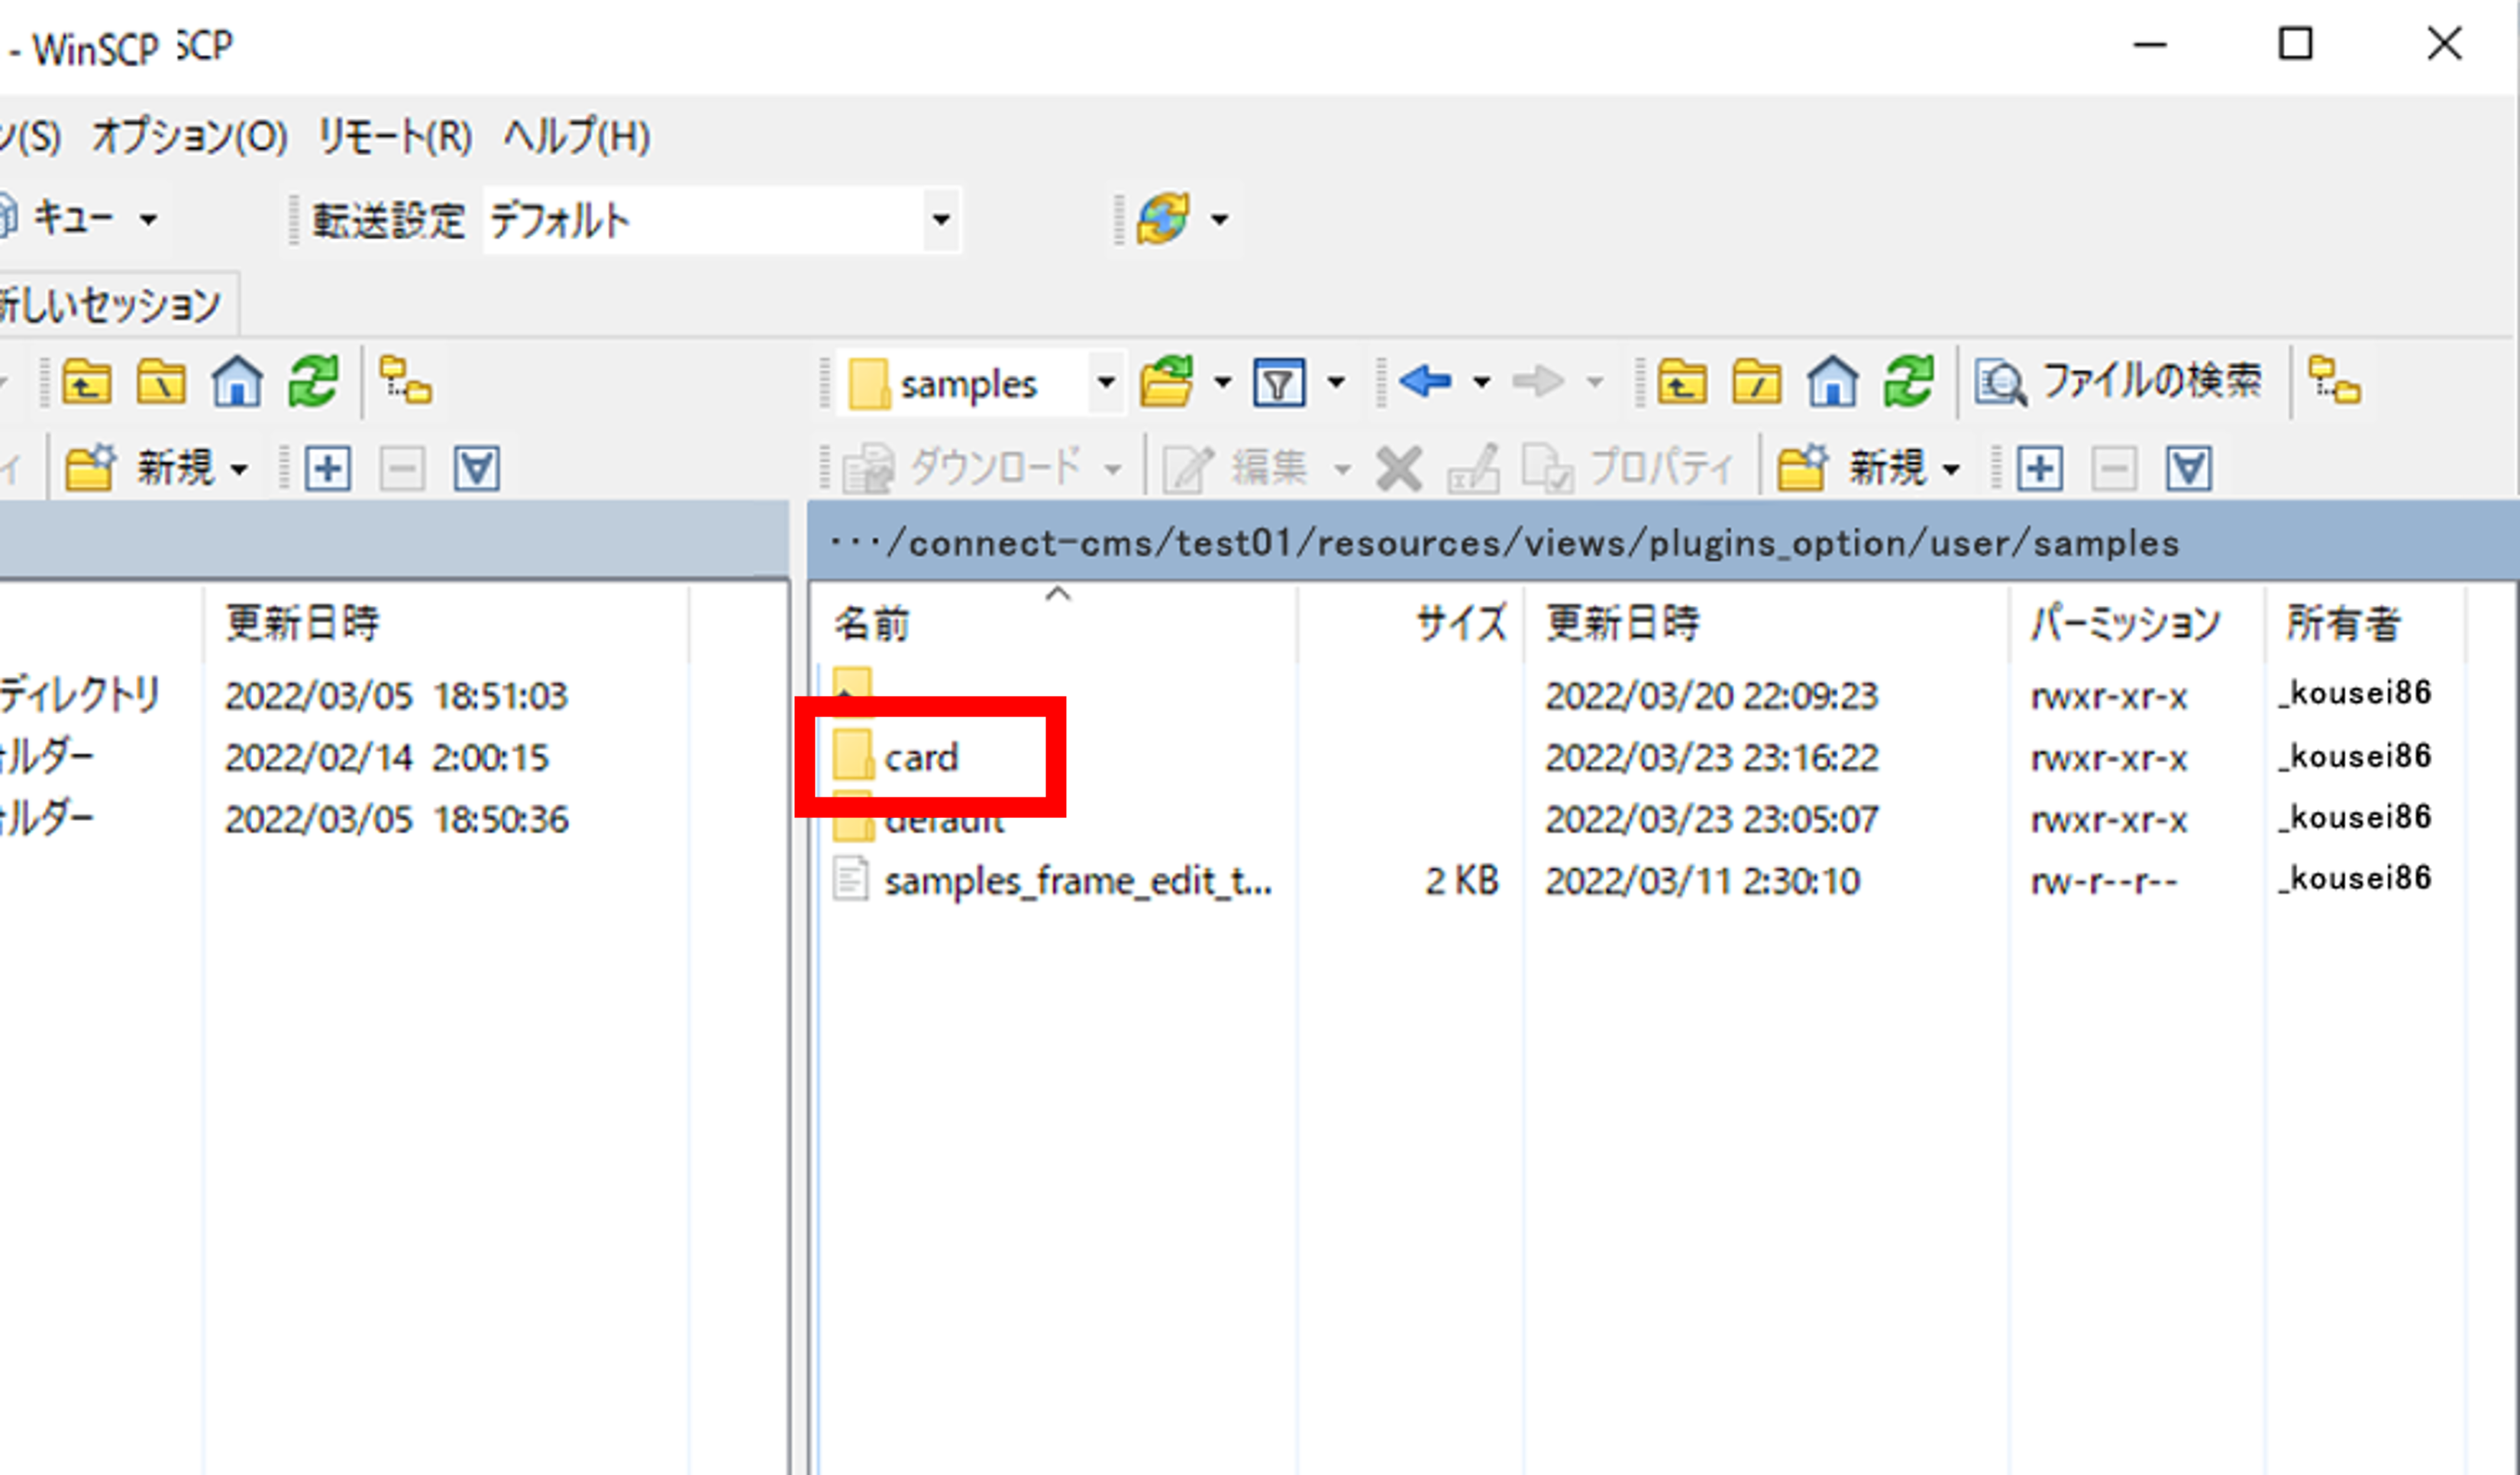Open remote directory bookmark folder icon
Viewport: 2520px width, 1475px height.
(1166, 382)
